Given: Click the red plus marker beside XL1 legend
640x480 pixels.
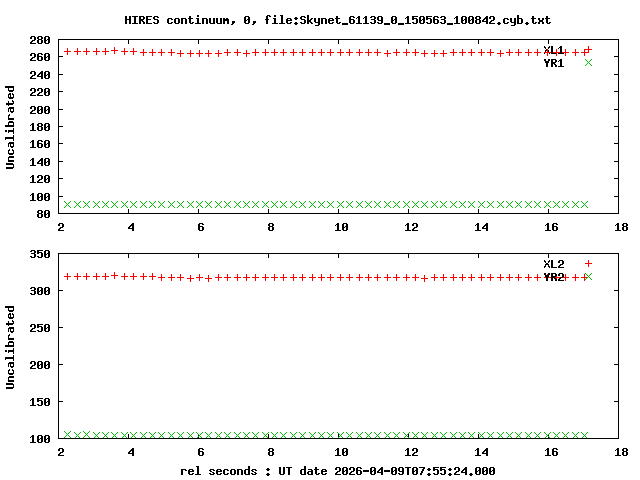Looking at the screenshot, I should [x=588, y=49].
